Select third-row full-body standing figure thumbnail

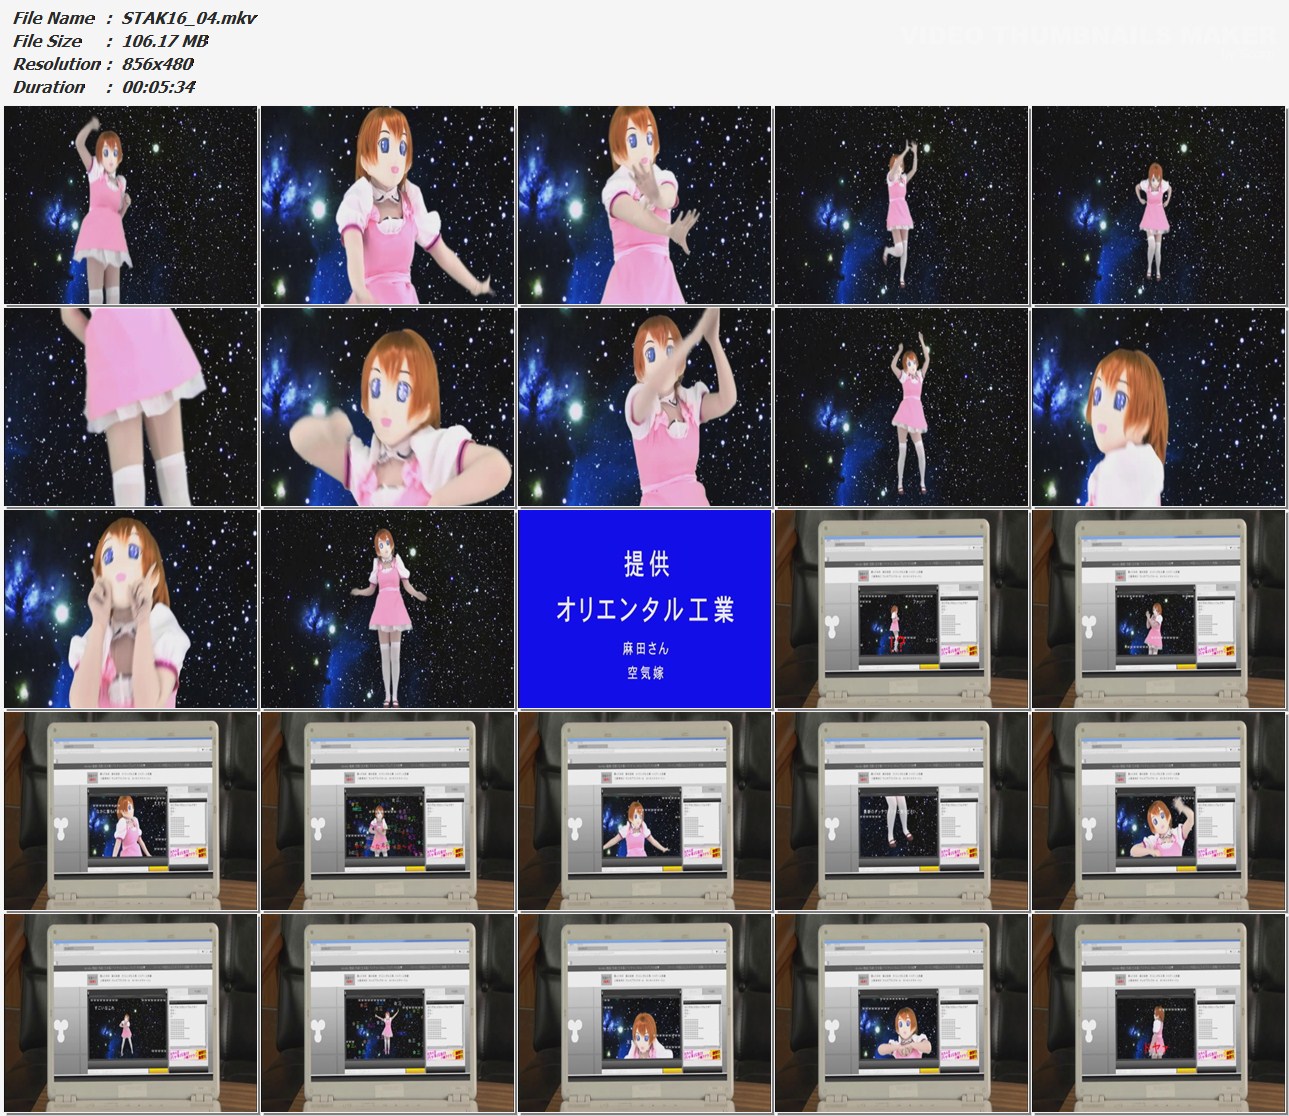[x=388, y=609]
